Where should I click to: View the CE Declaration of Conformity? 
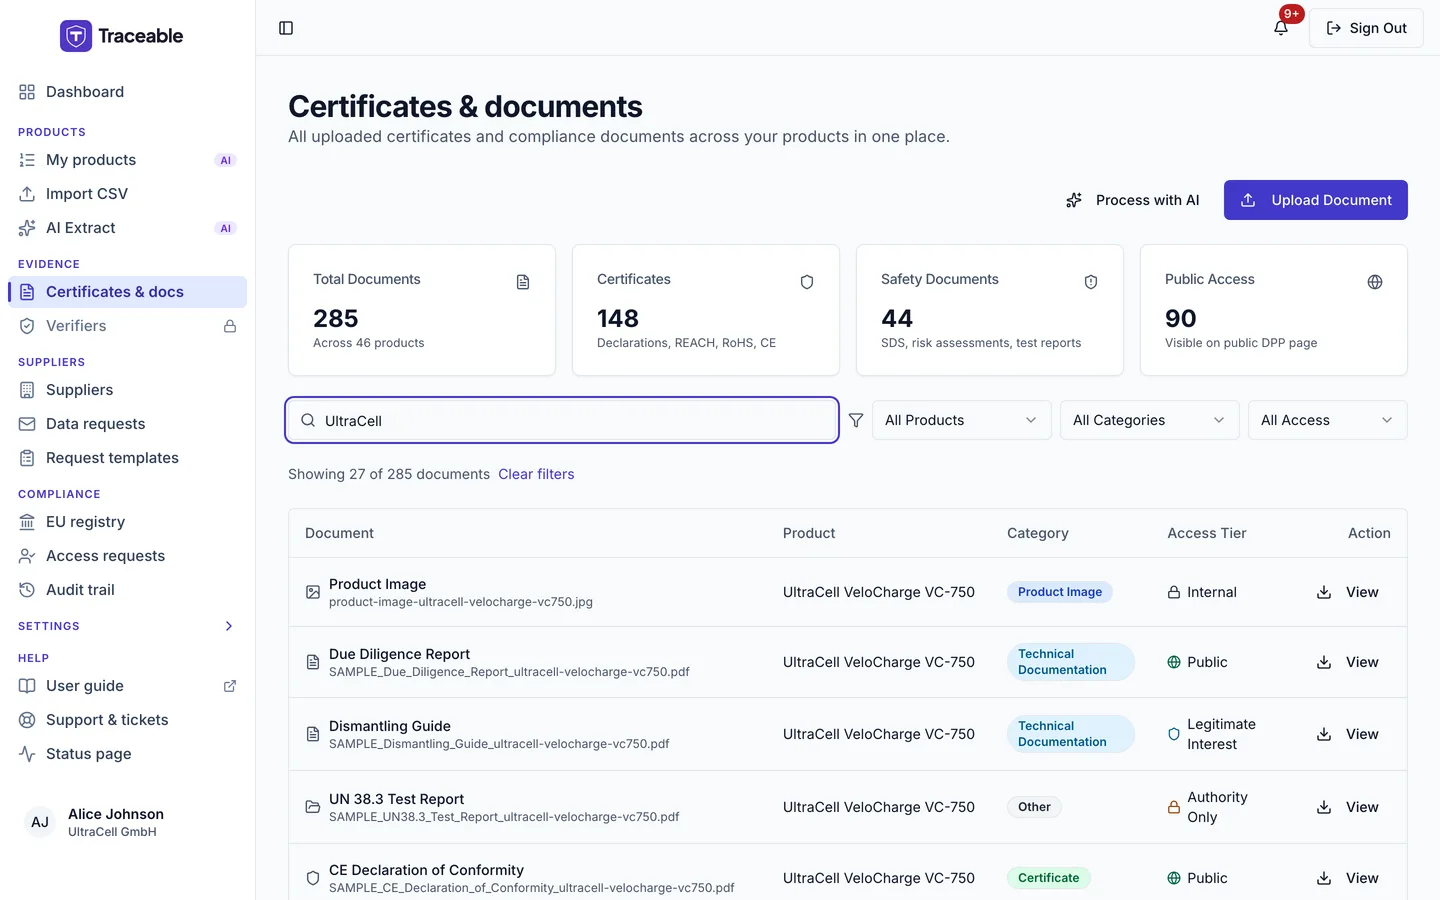tap(1362, 878)
